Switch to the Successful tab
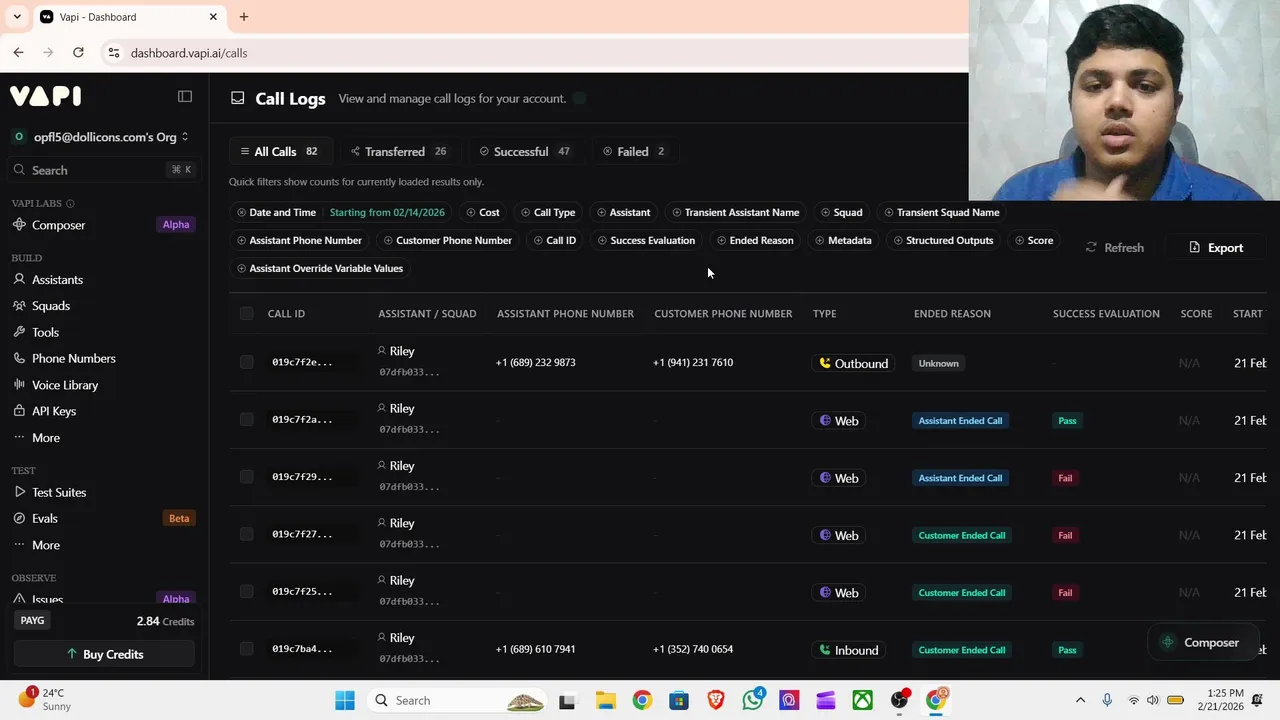 [524, 151]
